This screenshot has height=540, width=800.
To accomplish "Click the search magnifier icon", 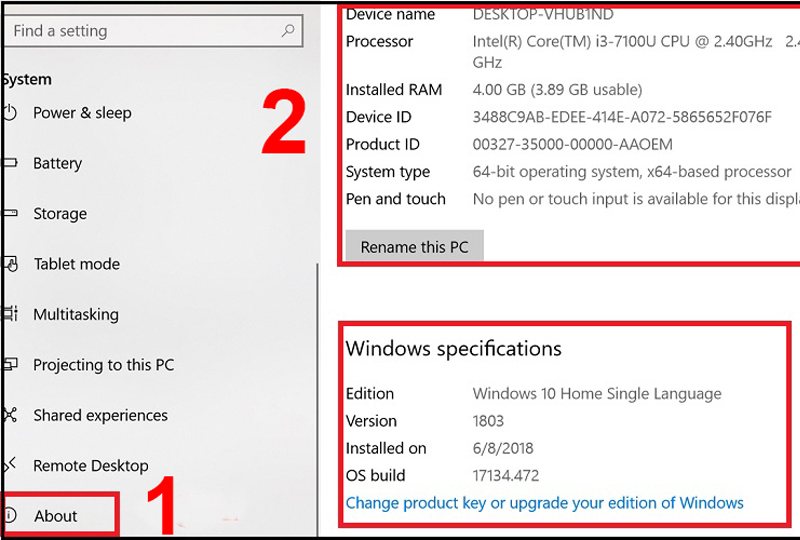I will [x=288, y=31].
